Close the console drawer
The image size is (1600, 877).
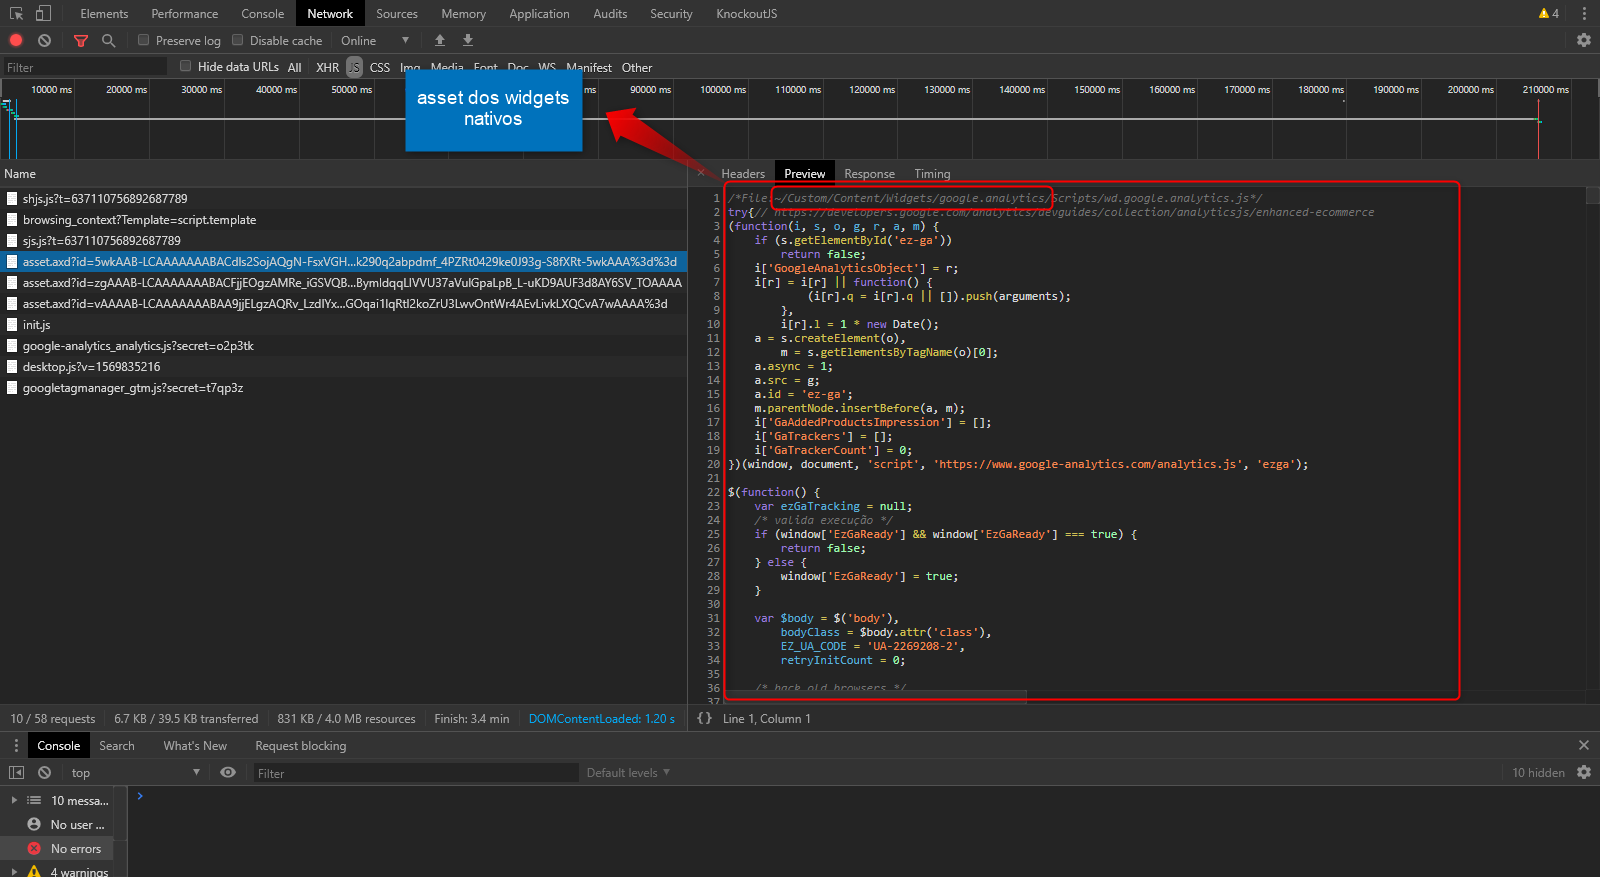pos(1584,746)
